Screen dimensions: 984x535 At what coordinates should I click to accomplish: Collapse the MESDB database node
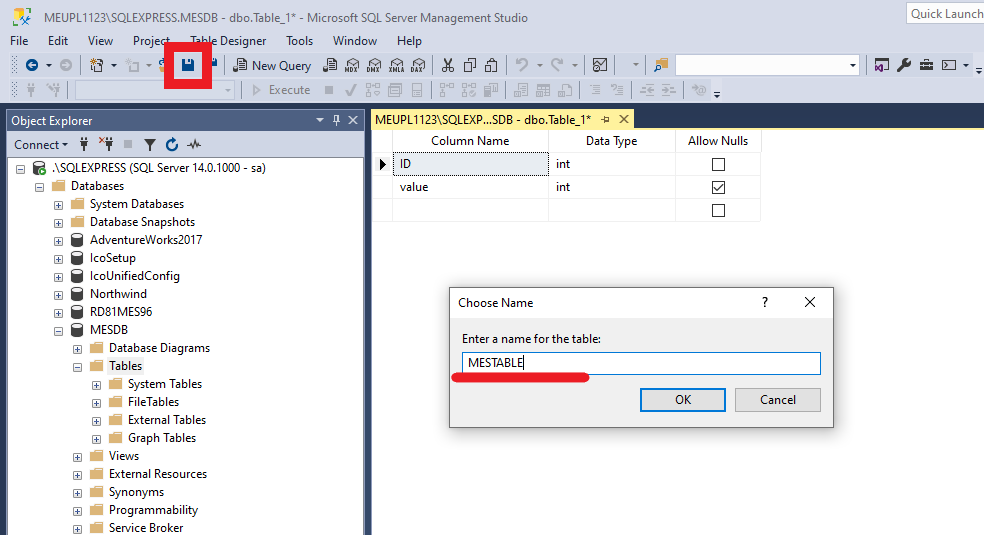58,331
